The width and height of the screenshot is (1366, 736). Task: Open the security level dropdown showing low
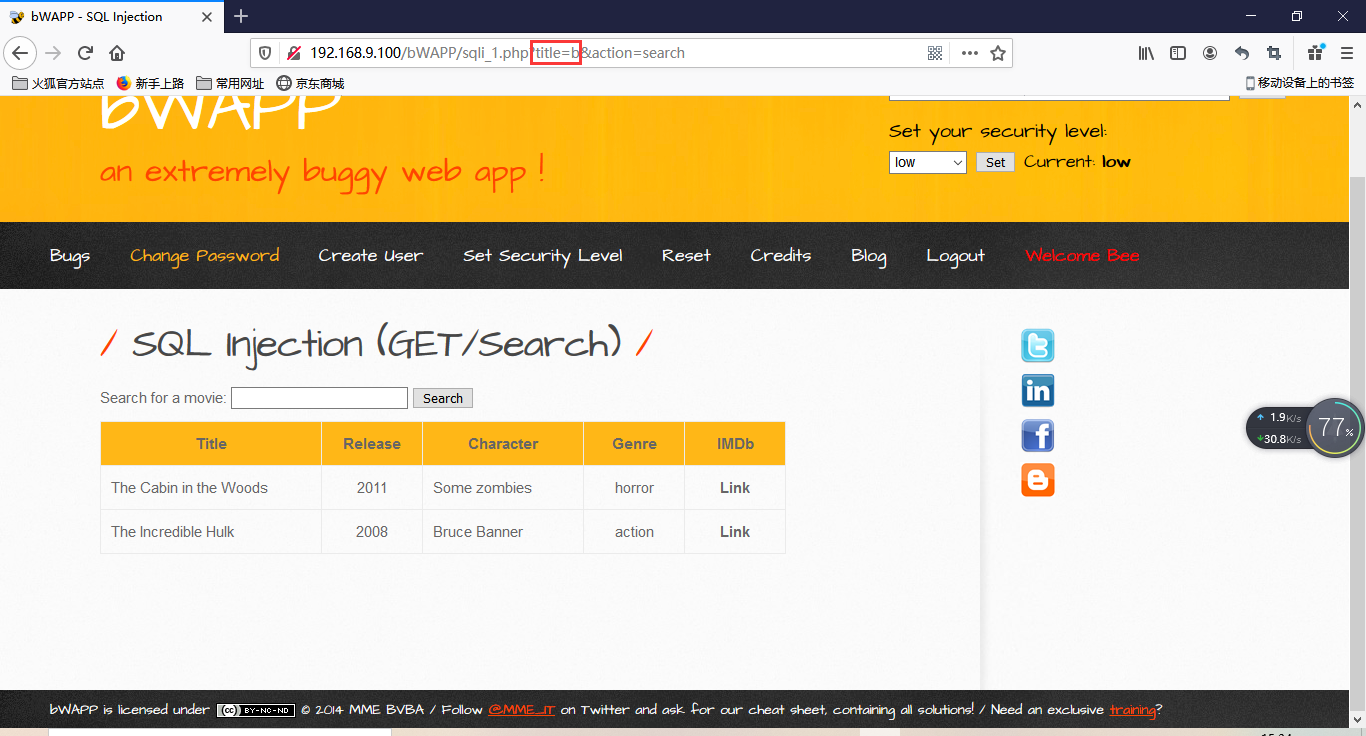click(x=927, y=161)
